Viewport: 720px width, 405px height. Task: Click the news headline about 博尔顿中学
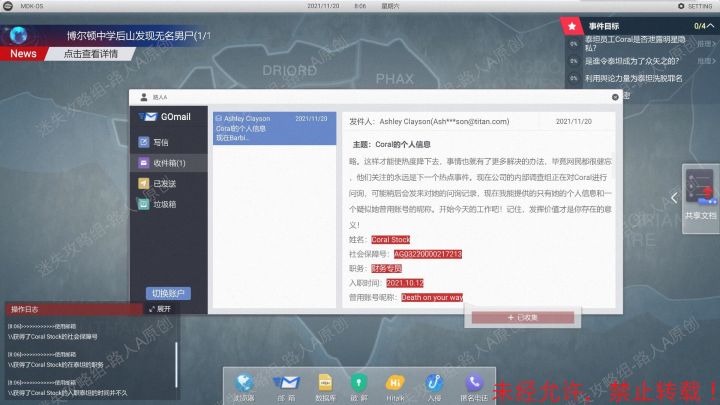(x=139, y=35)
